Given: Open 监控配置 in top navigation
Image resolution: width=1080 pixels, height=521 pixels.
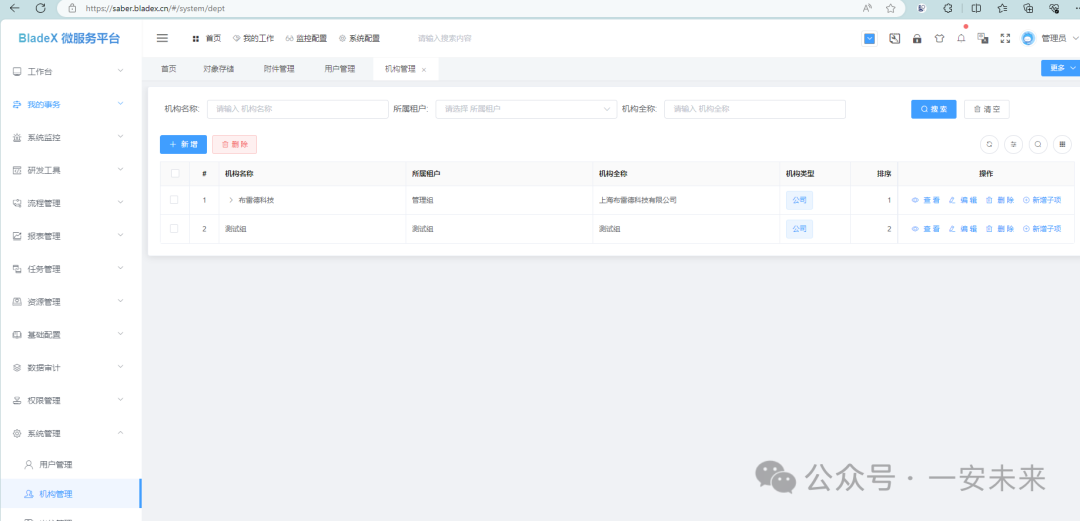Looking at the screenshot, I should 307,39.
